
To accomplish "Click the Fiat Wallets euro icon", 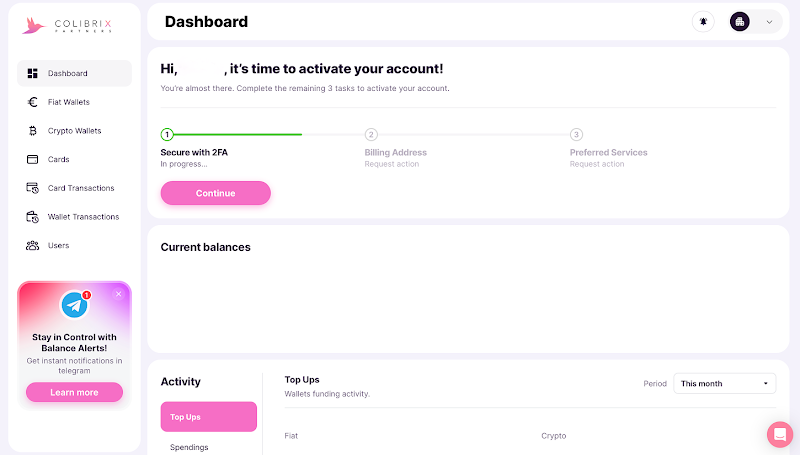I will point(33,102).
